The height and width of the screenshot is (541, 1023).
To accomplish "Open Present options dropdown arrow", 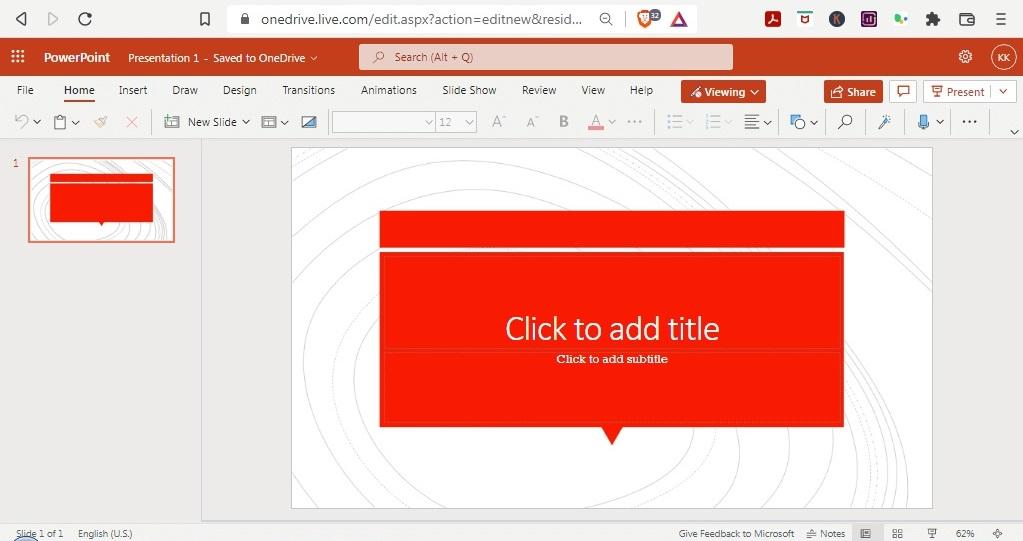I will click(1003, 91).
